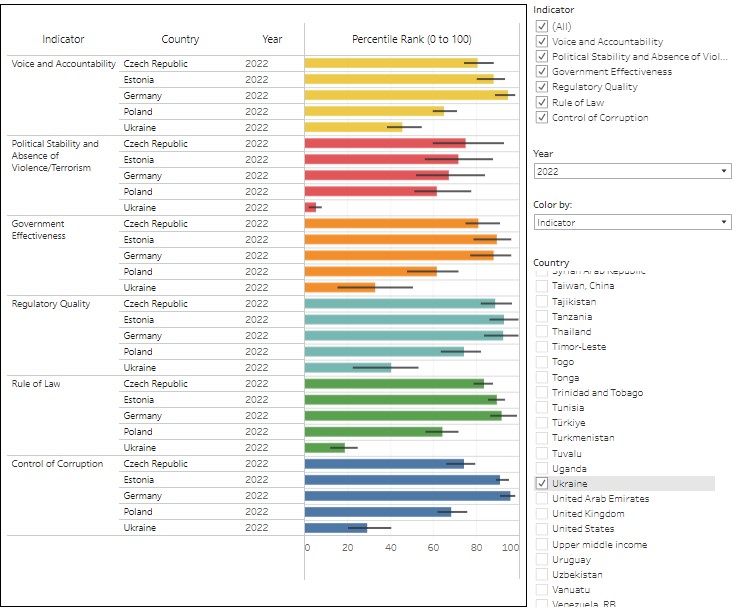Image resolution: width=745 pixels, height=610 pixels.
Task: Open the Color by dropdown showing Indicator
Action: [632, 222]
